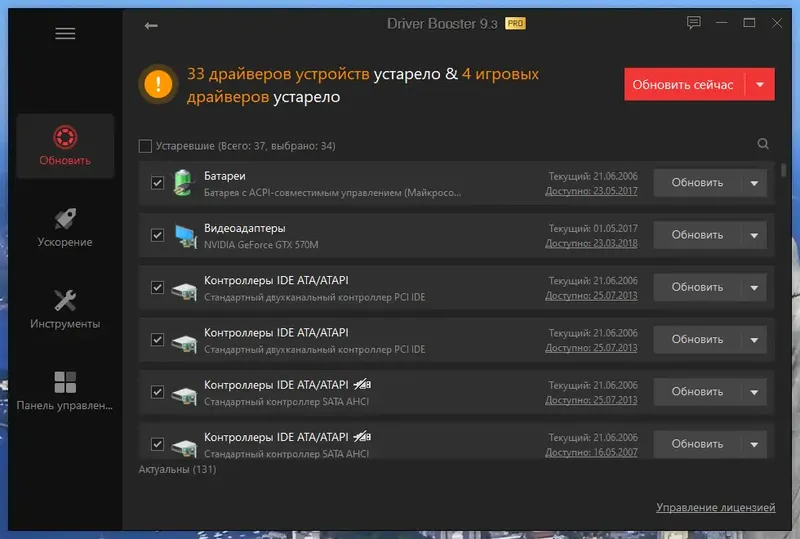
Task: Maximize the Driver Booster window
Action: coord(749,22)
